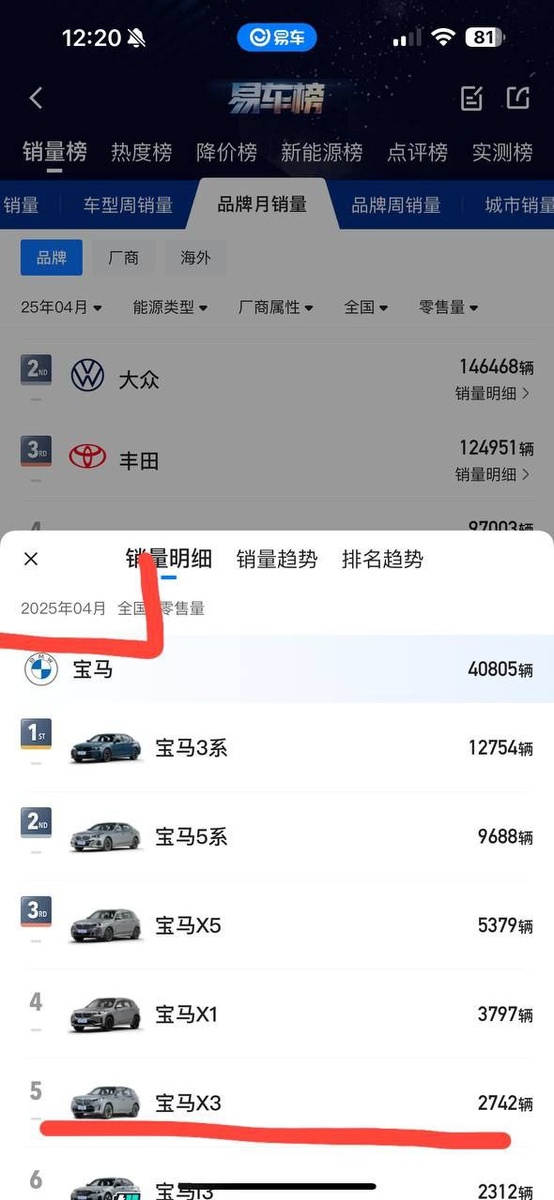Switch to the 销量趋势 tab

tap(277, 559)
